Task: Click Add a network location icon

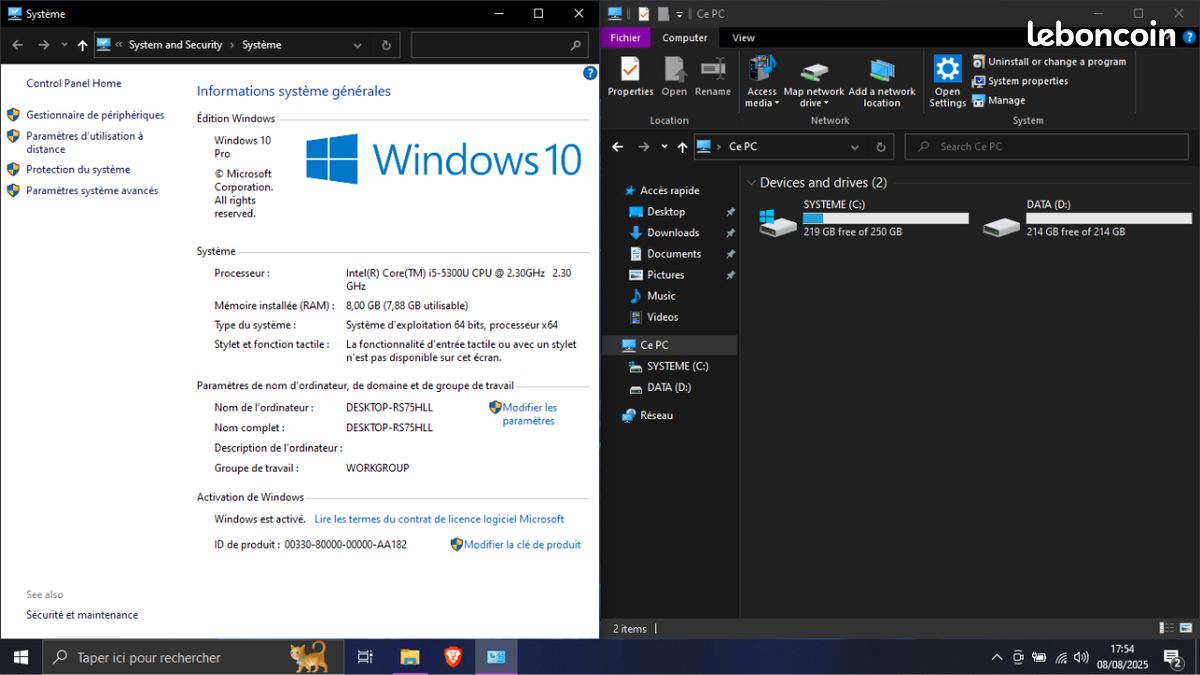Action: 882,70
